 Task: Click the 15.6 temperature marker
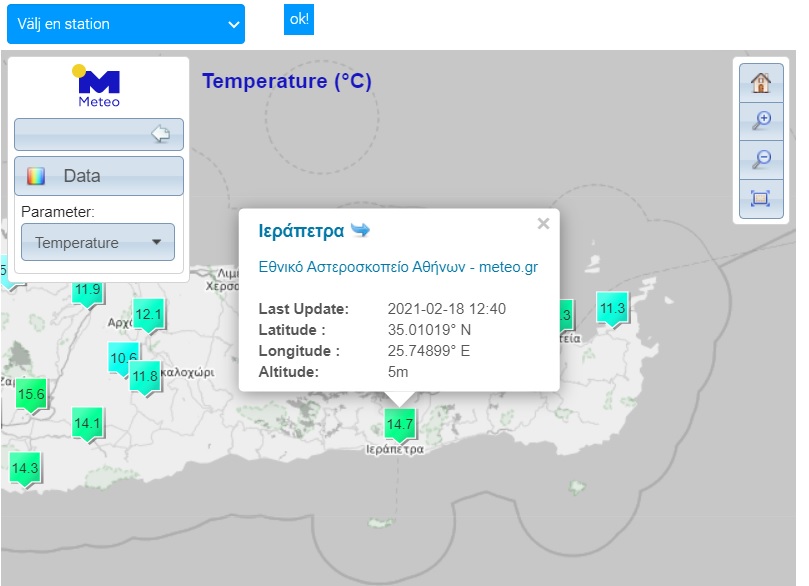[x=31, y=395]
